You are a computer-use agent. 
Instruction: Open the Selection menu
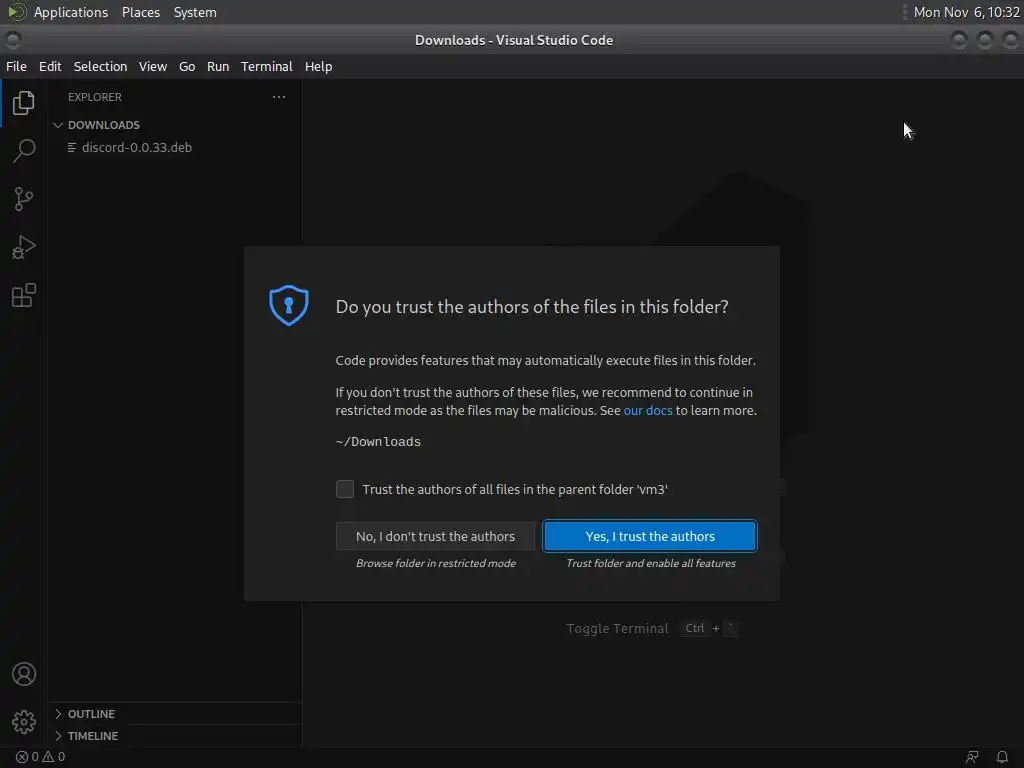coord(101,67)
